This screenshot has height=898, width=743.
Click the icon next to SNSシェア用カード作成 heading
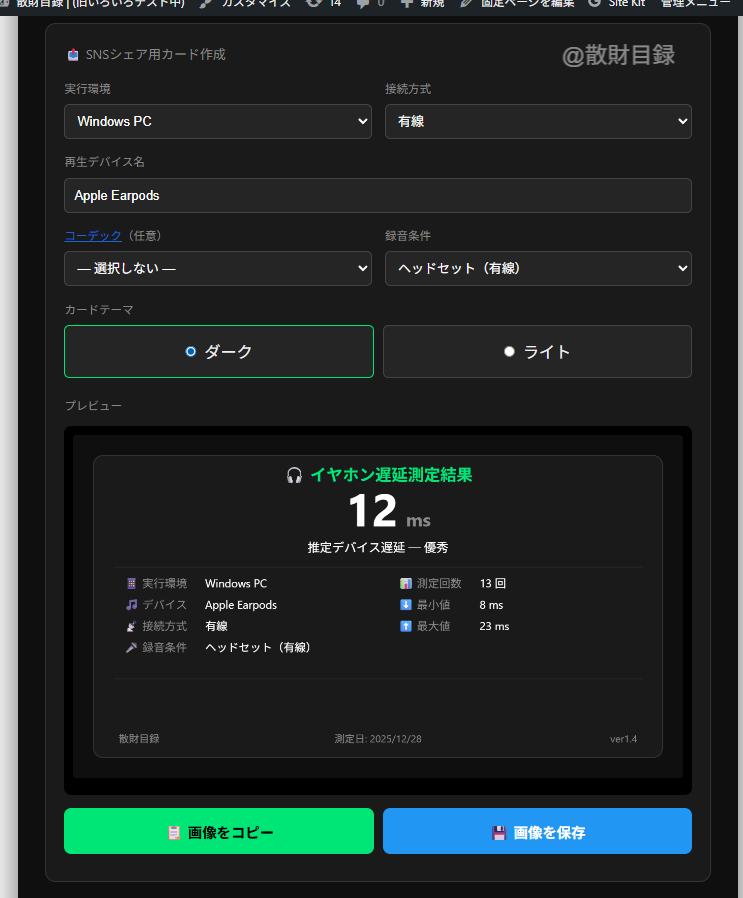(73, 55)
